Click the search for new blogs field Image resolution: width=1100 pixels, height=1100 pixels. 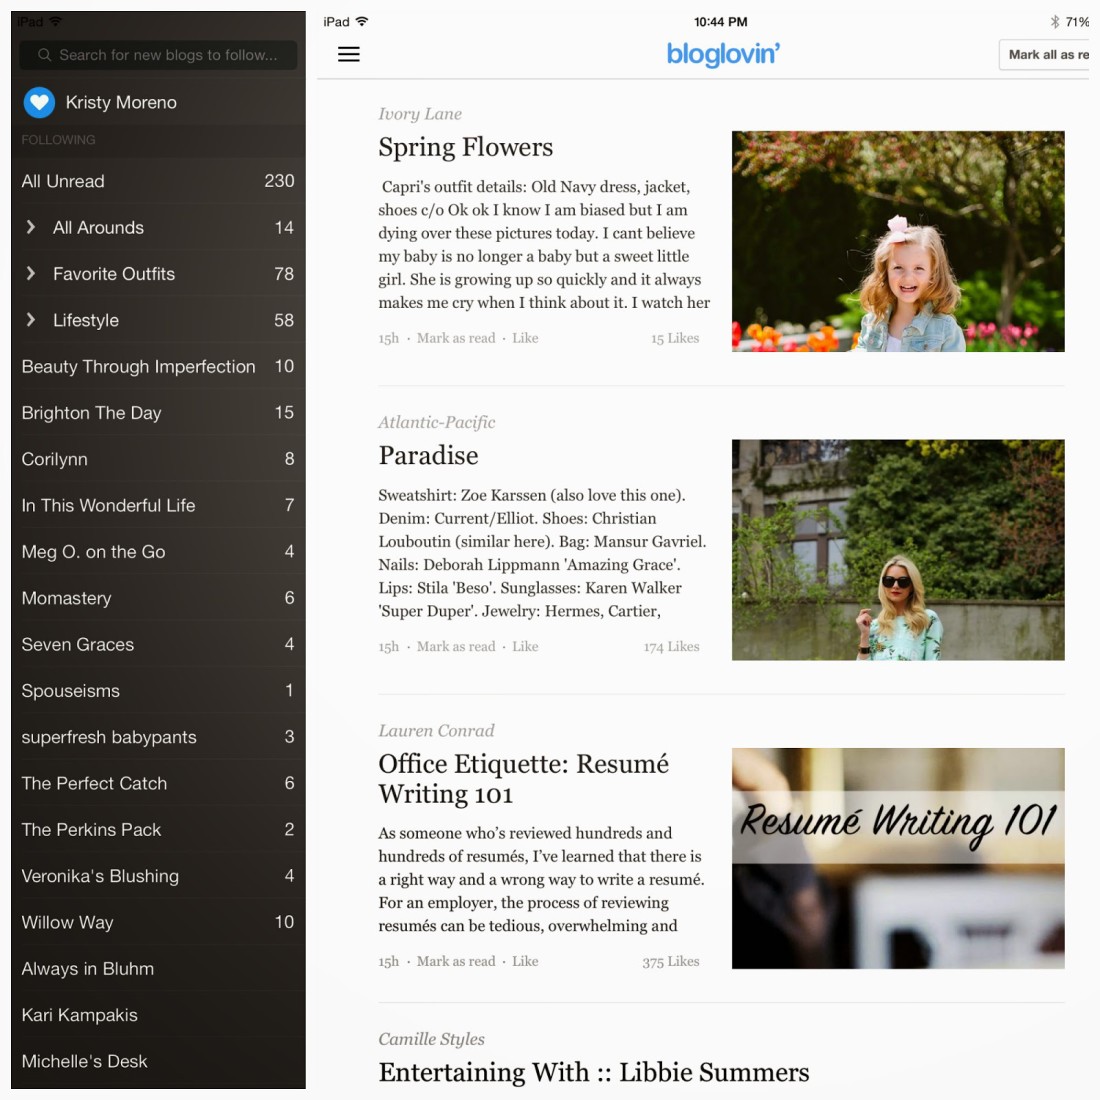point(158,55)
